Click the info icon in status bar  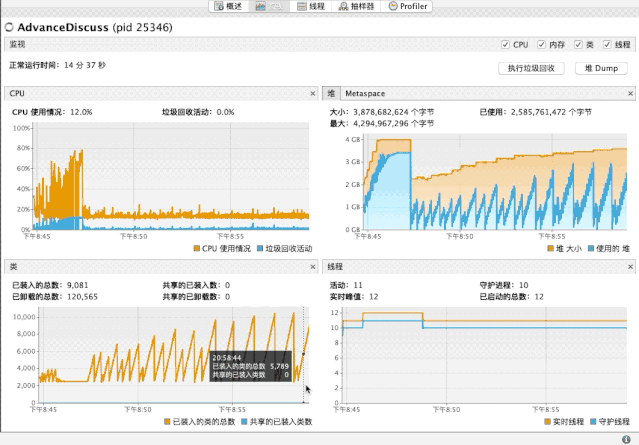[626, 439]
